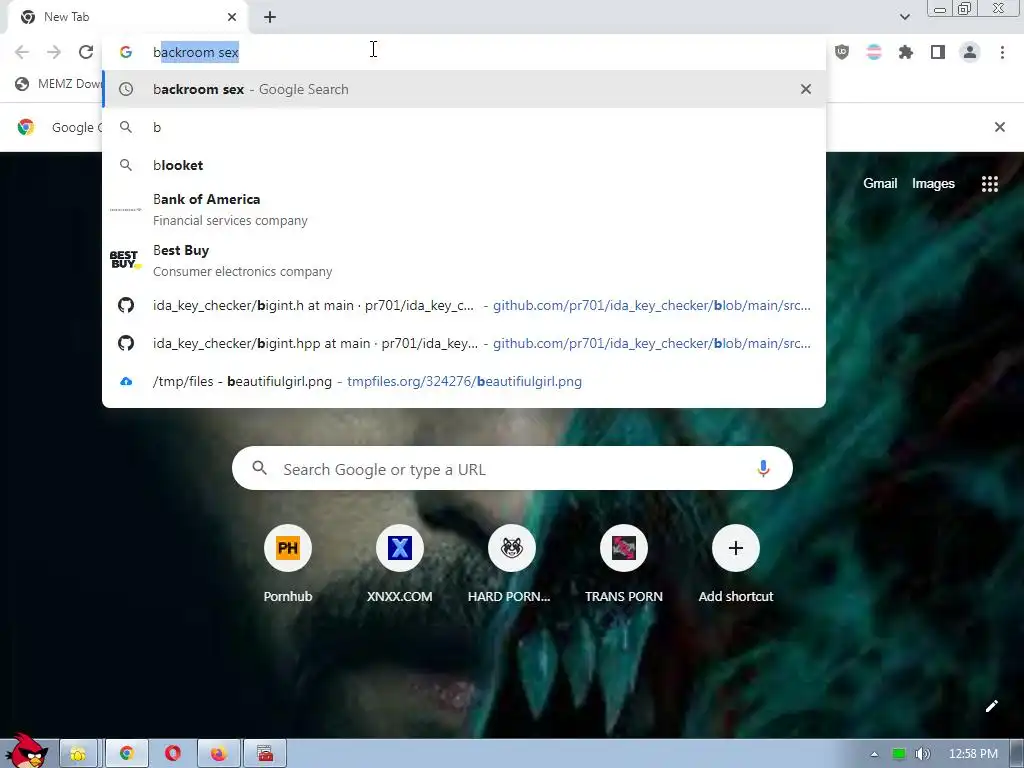The width and height of the screenshot is (1024, 768).
Task: Open the Extensions puzzle piece menu
Action: (x=906, y=52)
